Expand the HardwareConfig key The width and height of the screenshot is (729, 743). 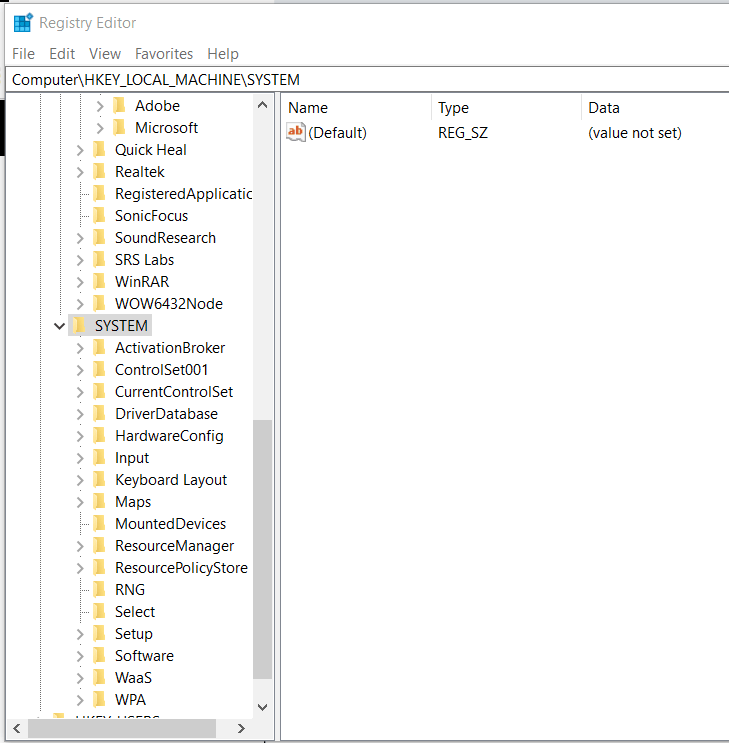[80, 436]
